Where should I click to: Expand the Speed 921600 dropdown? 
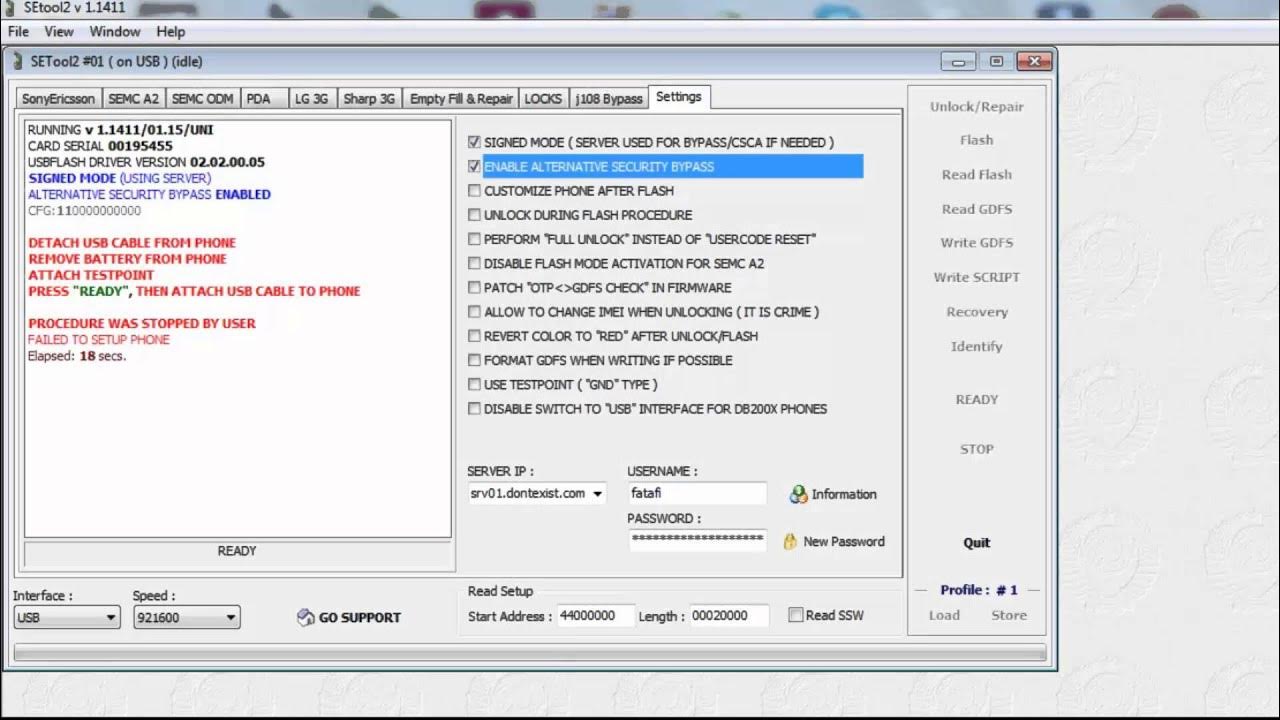pyautogui.click(x=231, y=618)
